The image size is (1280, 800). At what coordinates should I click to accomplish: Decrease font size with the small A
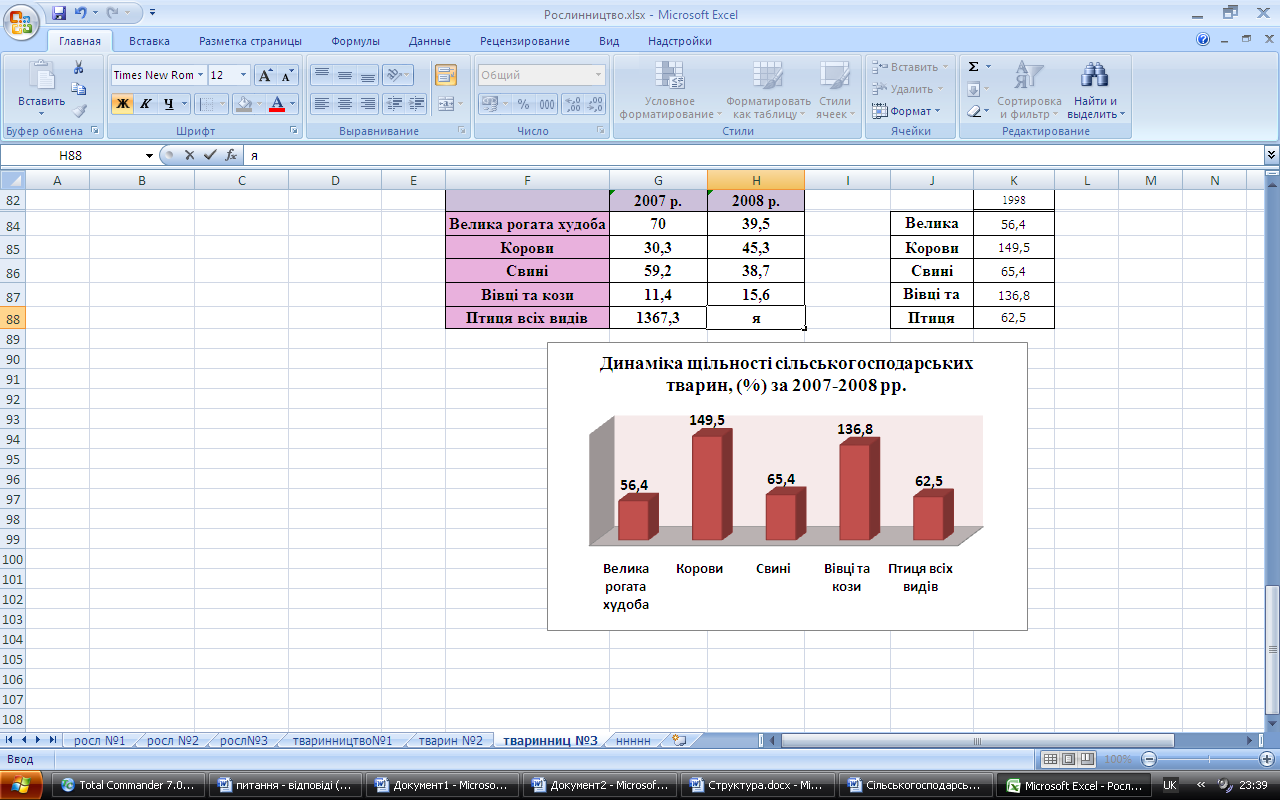(x=287, y=75)
